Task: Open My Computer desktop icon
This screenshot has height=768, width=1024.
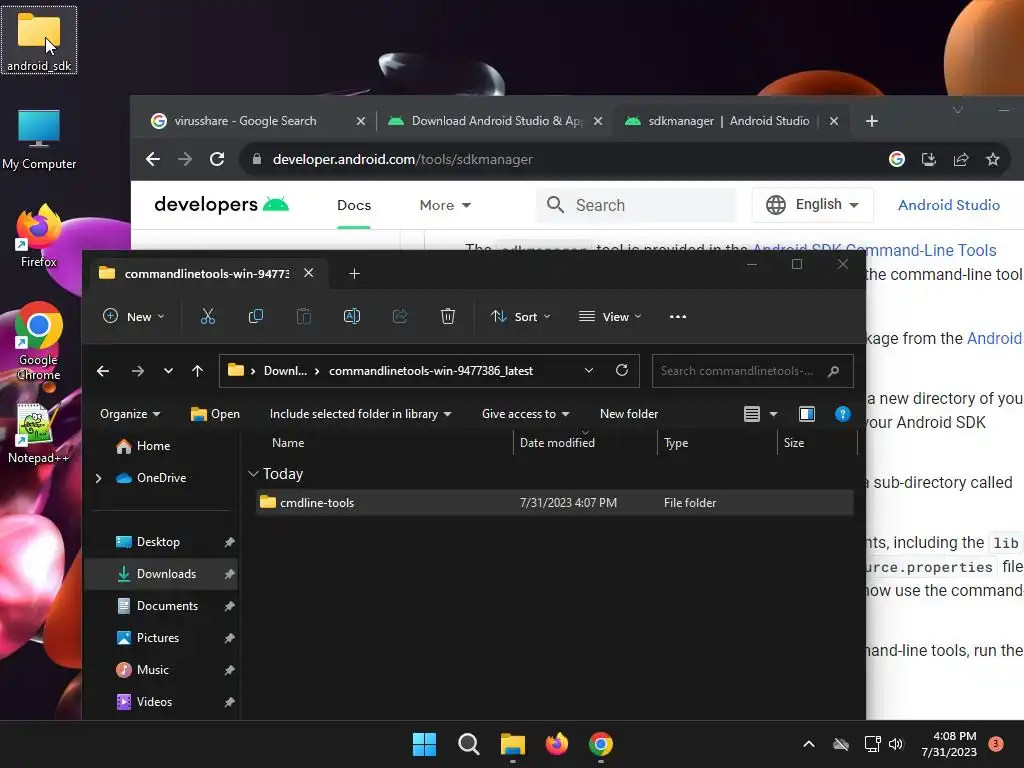Action: [39, 139]
